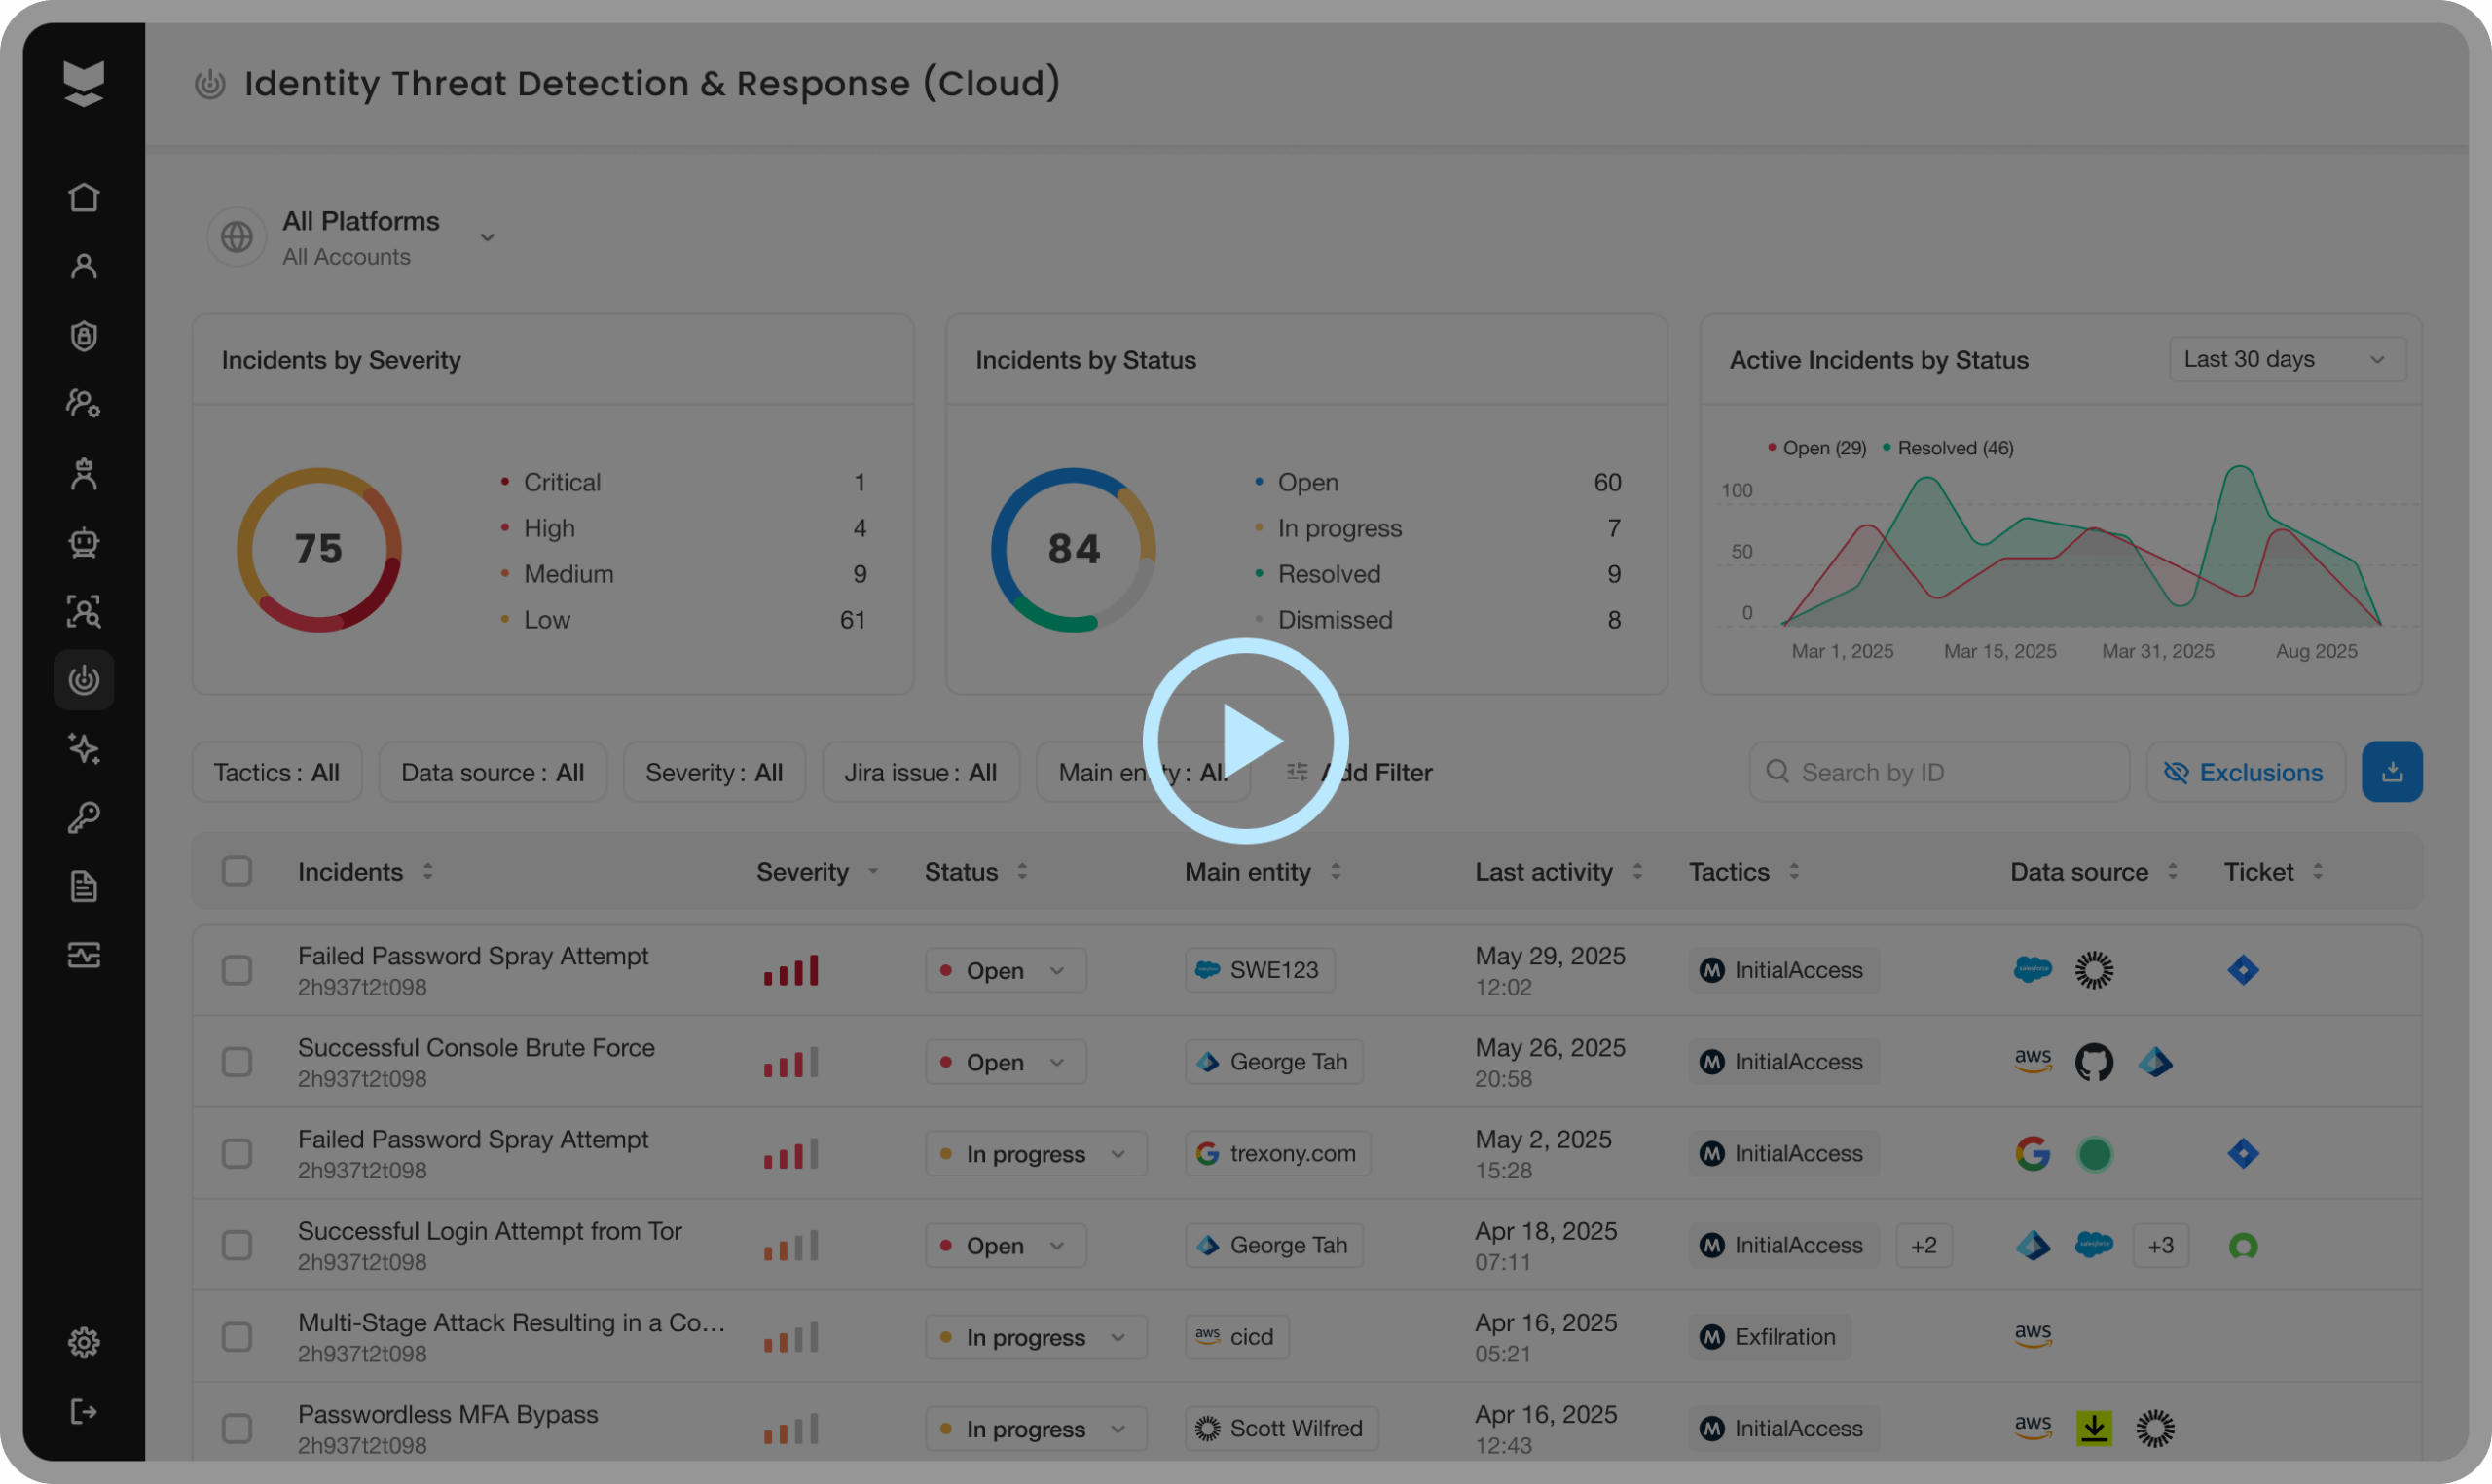Click the settings gear in sidebar
The height and width of the screenshot is (1484, 2492).
[84, 1342]
